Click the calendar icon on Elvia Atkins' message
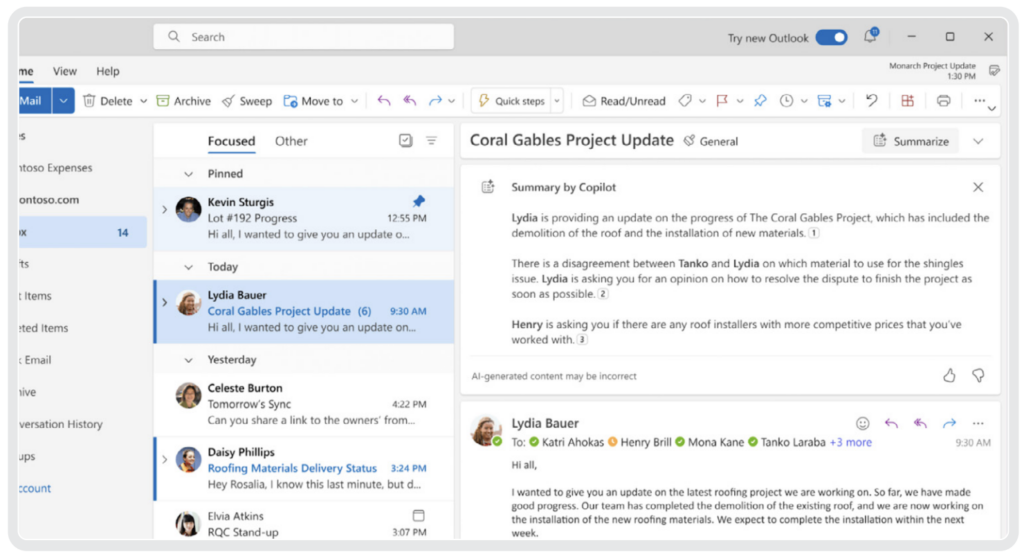 (419, 515)
